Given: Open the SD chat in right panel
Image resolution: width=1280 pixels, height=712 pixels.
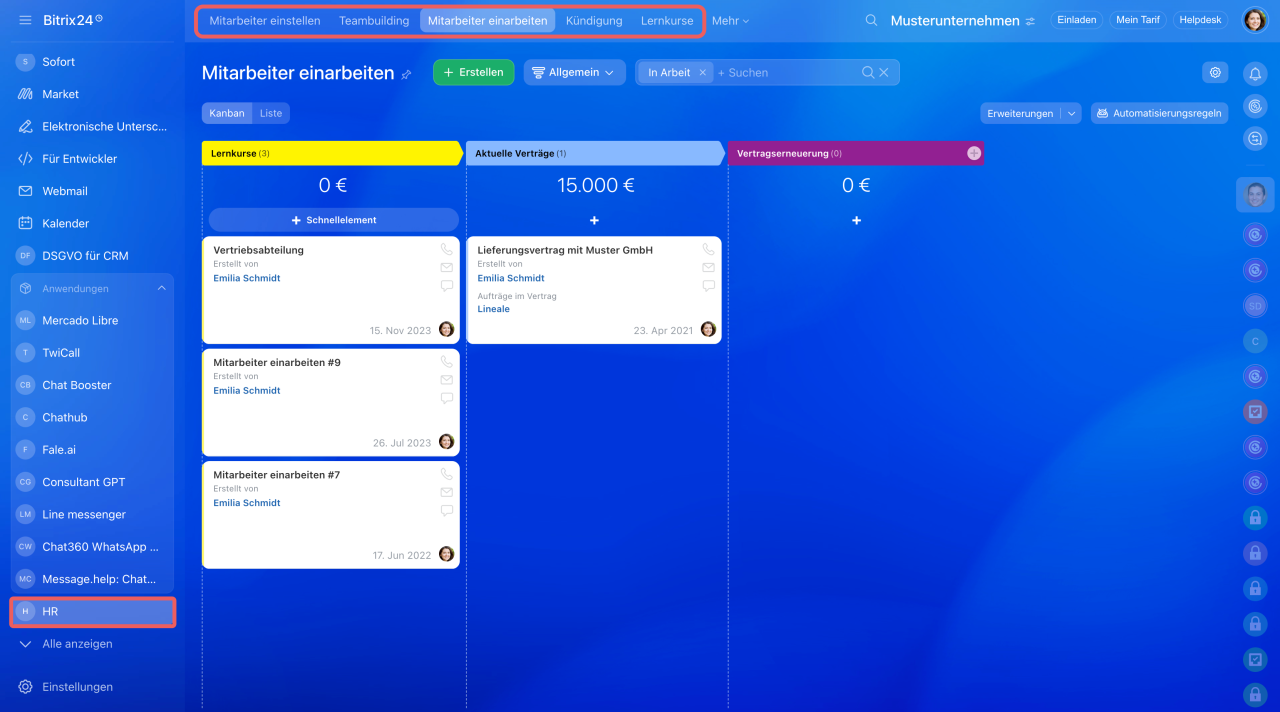Looking at the screenshot, I should pos(1255,305).
